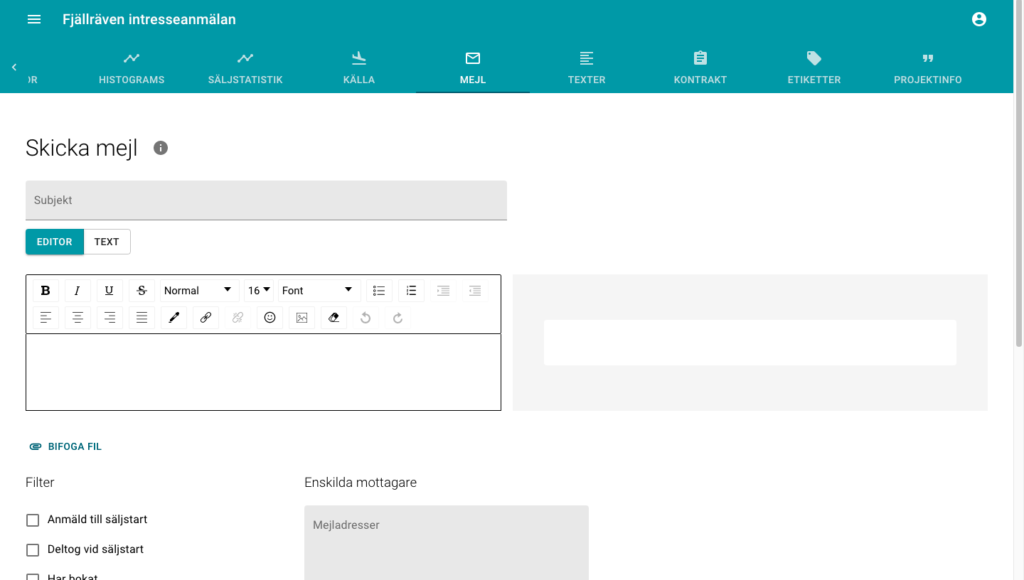This screenshot has height=580, width=1024.
Task: Open the text color picker
Action: click(173, 317)
